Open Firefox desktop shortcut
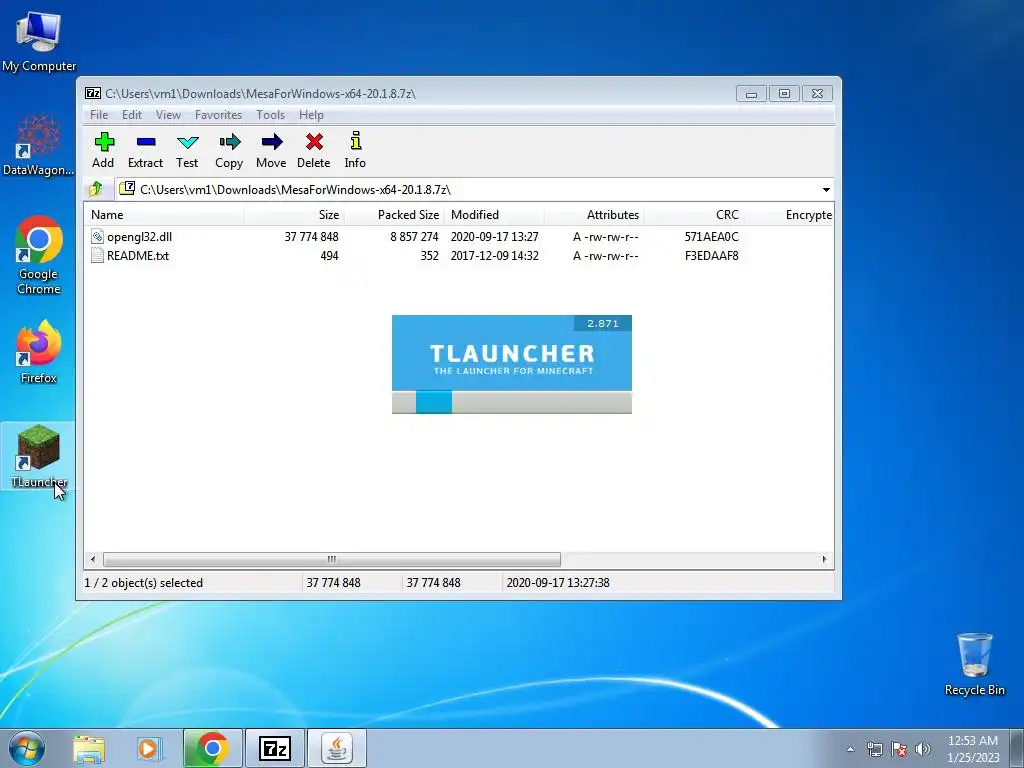1024x768 pixels. tap(39, 353)
